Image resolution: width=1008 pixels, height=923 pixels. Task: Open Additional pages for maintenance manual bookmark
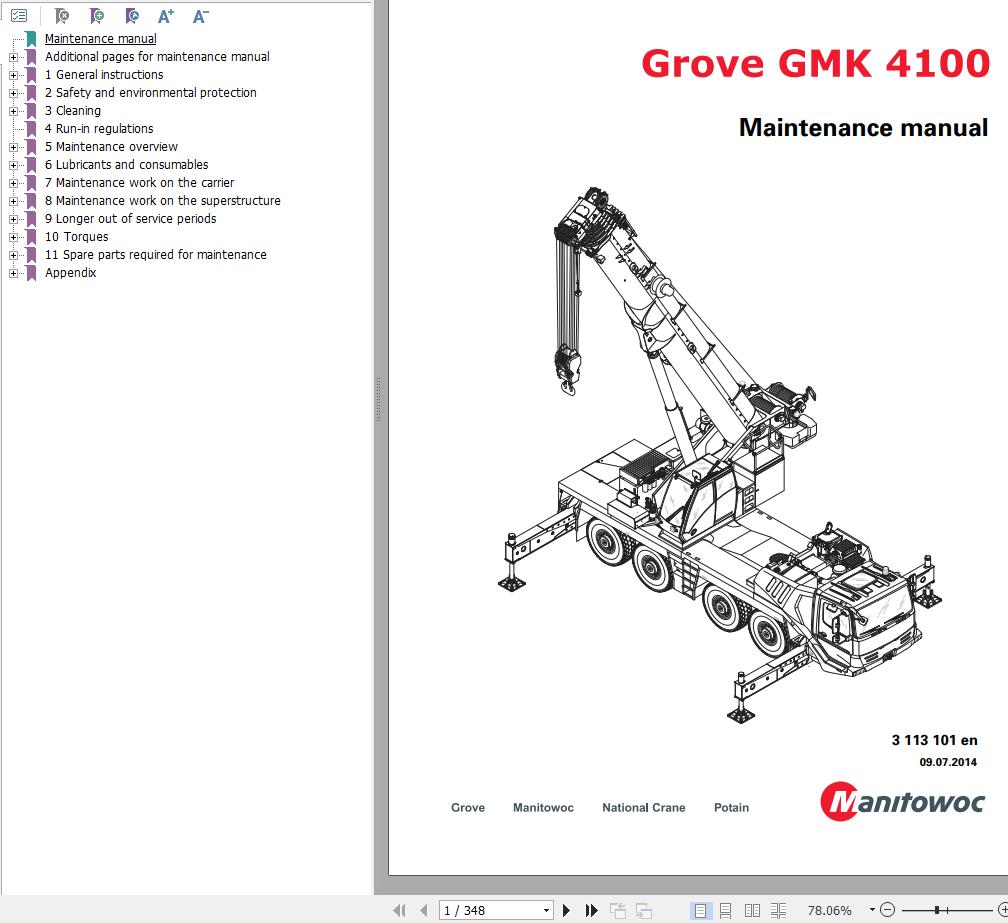click(158, 57)
